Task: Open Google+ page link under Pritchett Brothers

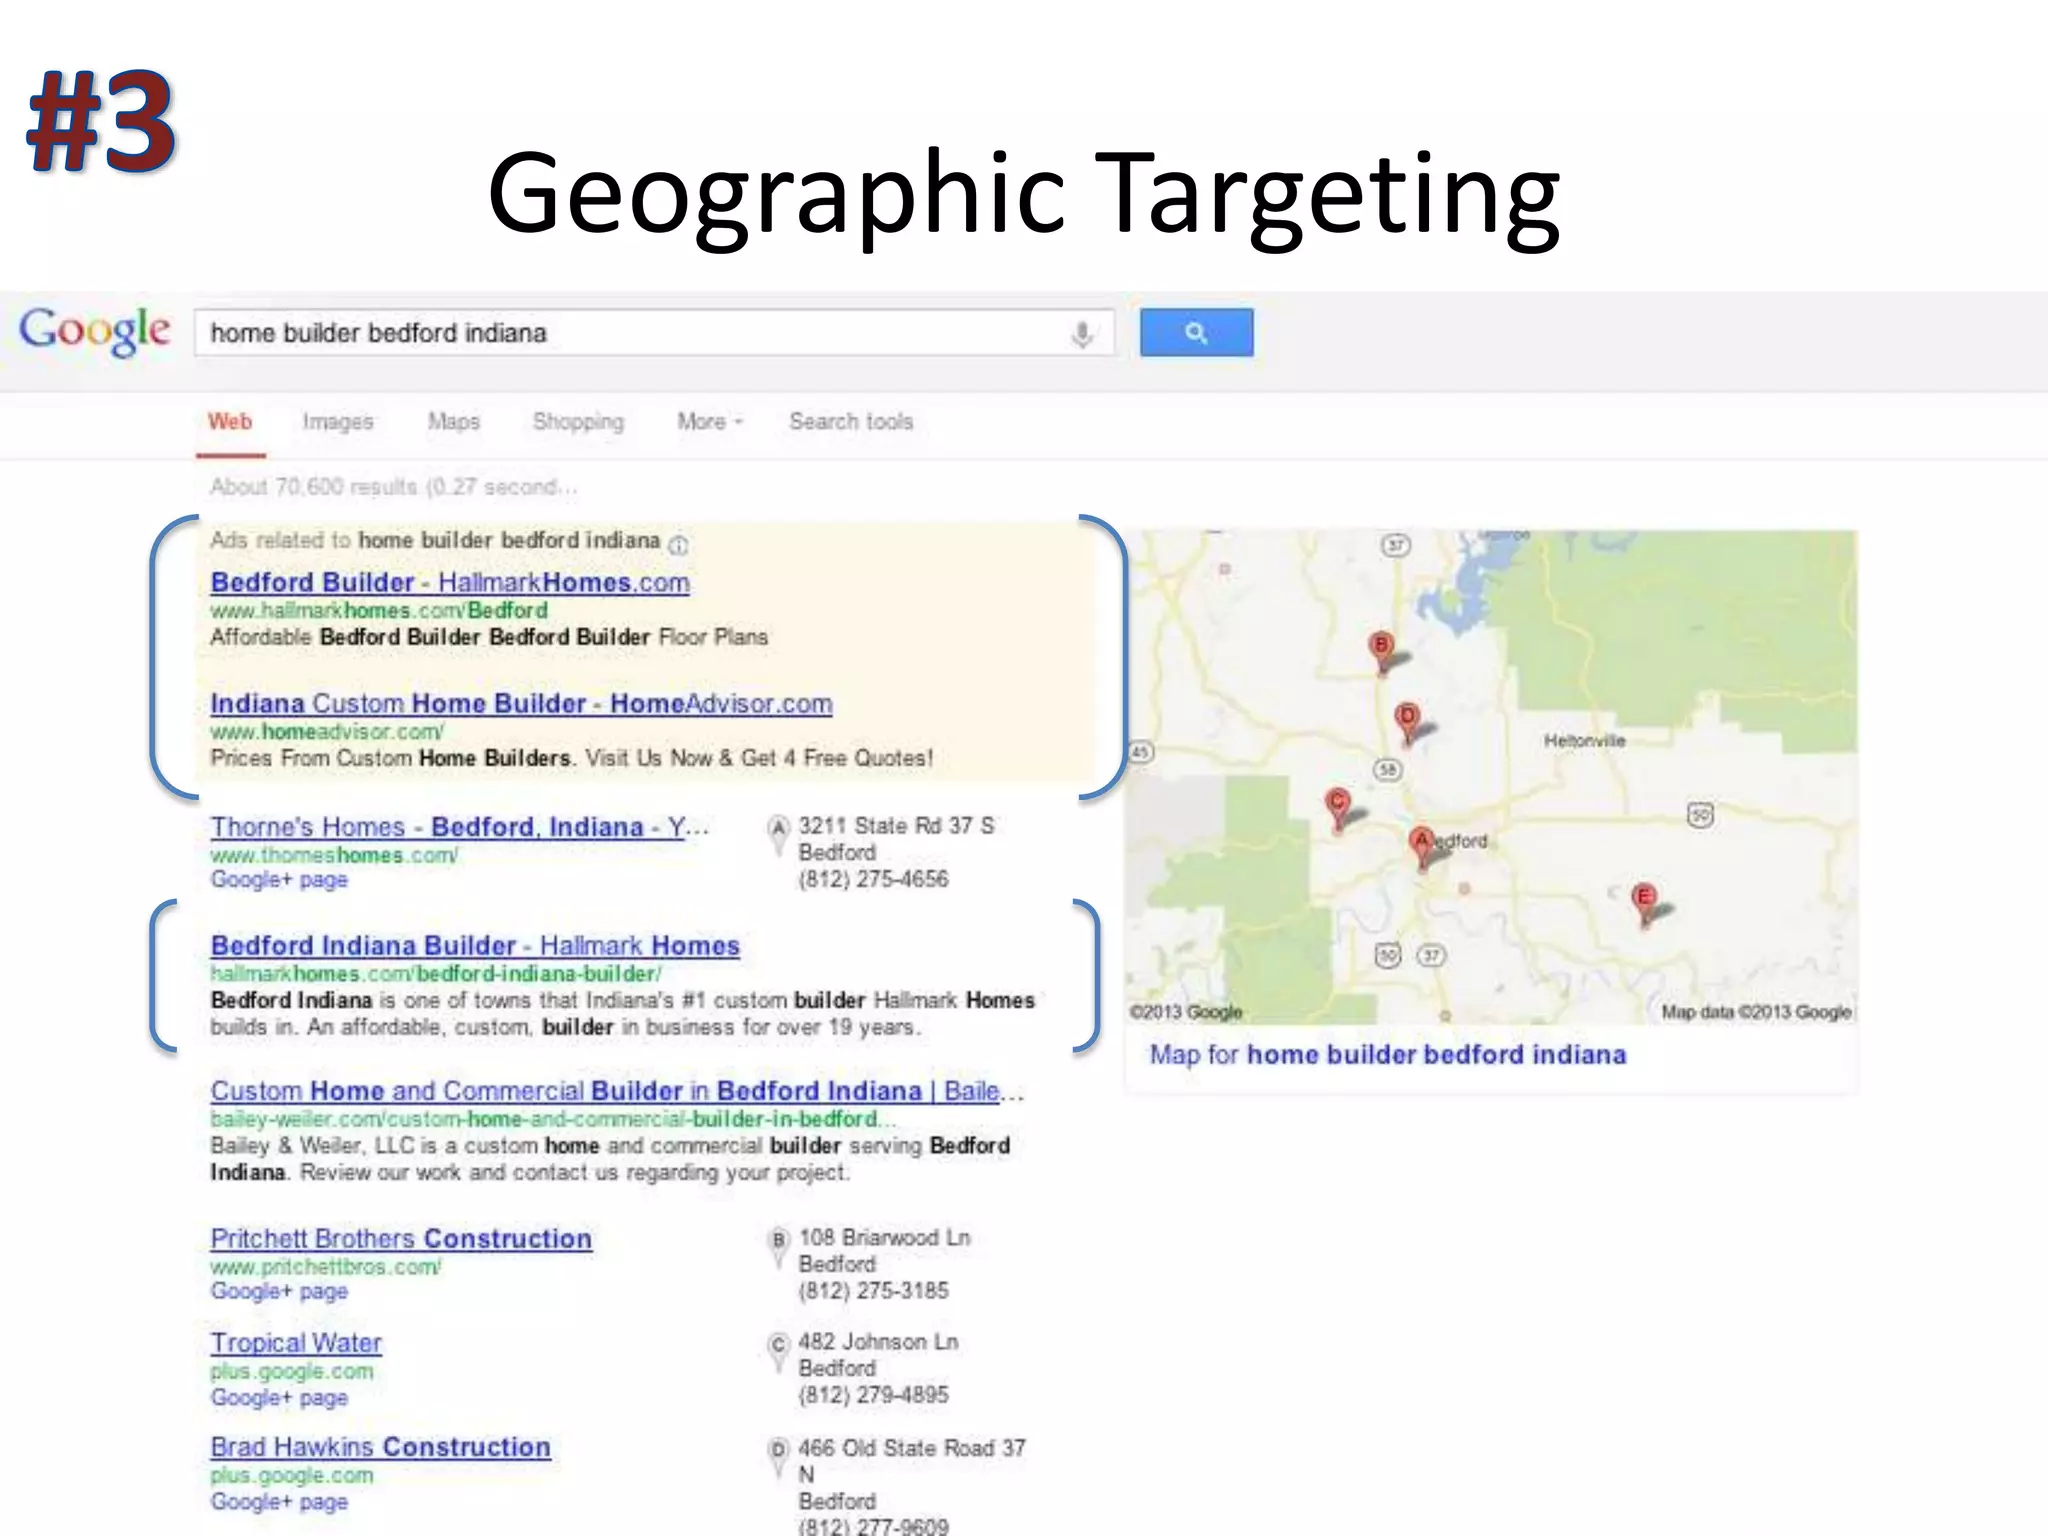Action: [x=279, y=1291]
